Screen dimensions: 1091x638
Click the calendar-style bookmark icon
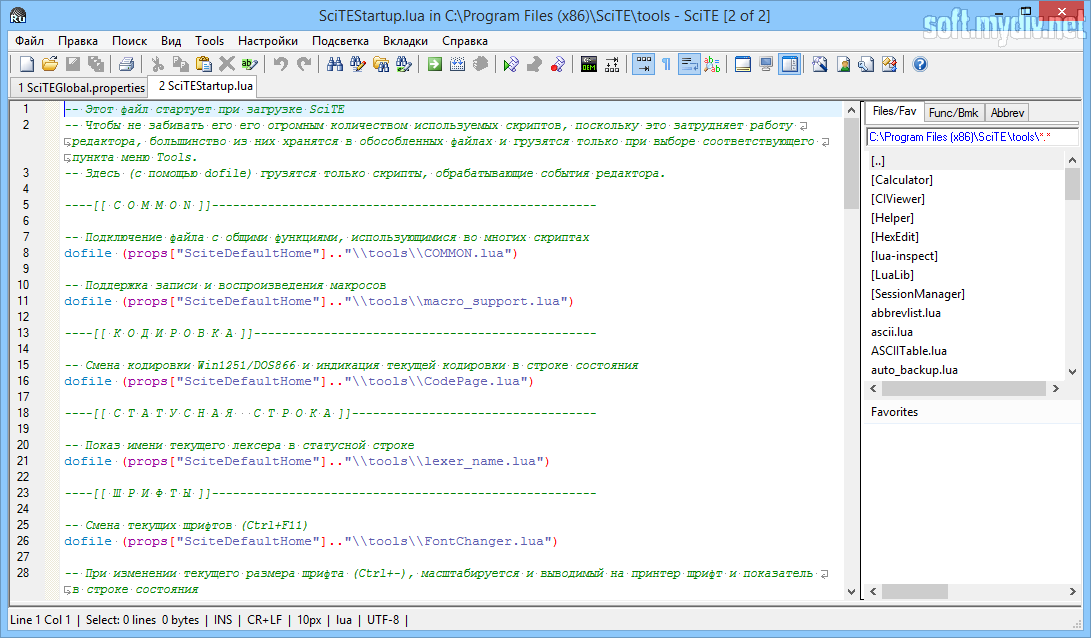[x=457, y=65]
